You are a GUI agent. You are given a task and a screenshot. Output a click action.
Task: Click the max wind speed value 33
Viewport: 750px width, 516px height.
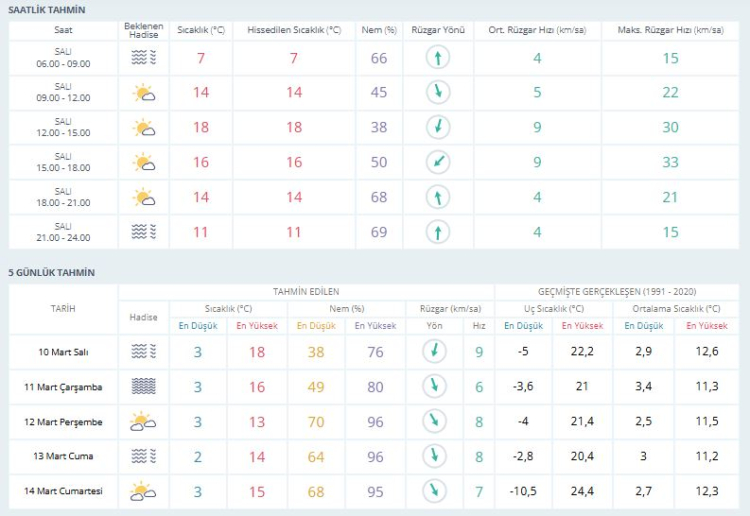tap(670, 162)
